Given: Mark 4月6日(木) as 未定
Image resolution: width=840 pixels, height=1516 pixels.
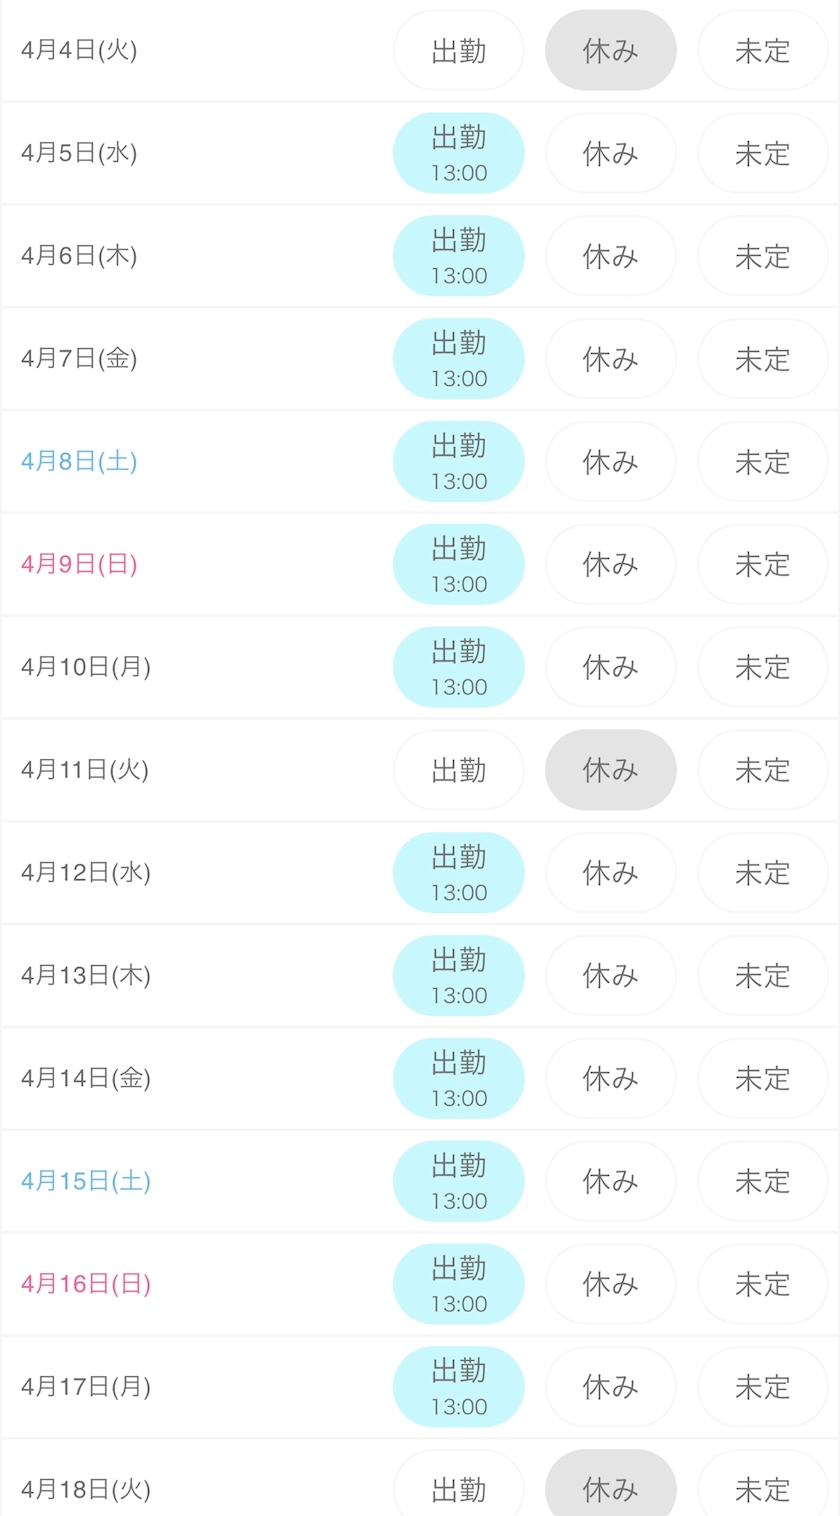Looking at the screenshot, I should (x=763, y=256).
